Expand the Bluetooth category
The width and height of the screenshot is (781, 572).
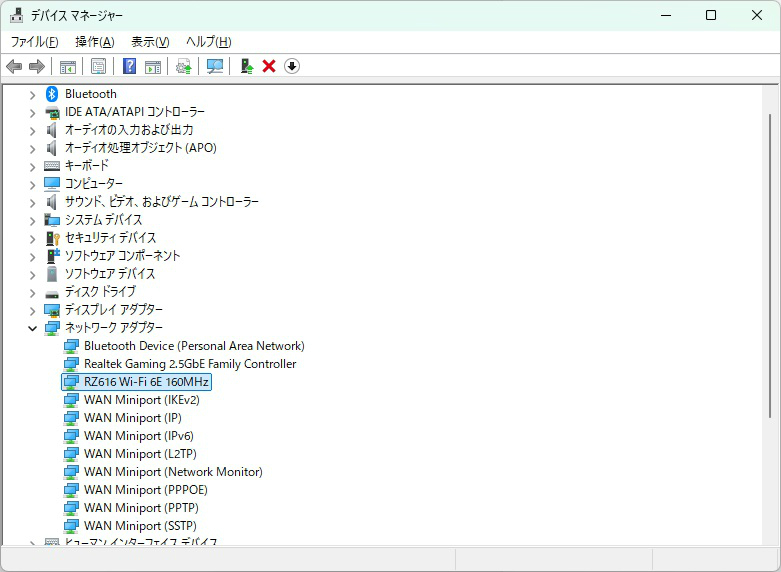pyautogui.click(x=32, y=94)
